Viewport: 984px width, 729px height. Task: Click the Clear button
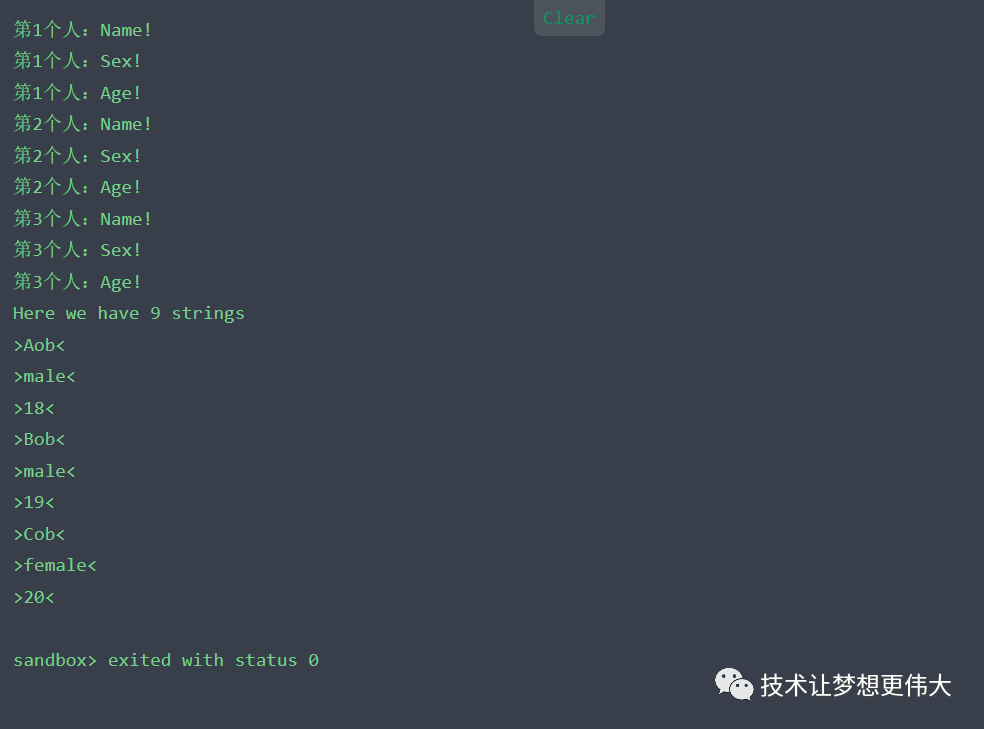click(569, 18)
